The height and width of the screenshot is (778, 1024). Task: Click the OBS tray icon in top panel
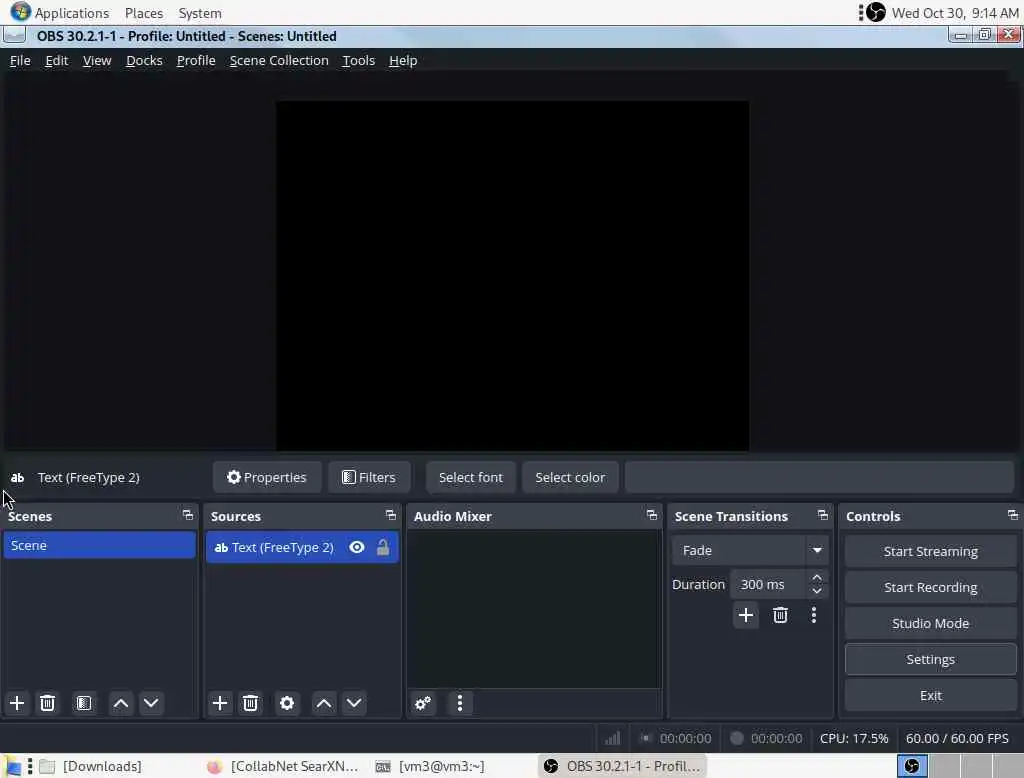(876, 12)
